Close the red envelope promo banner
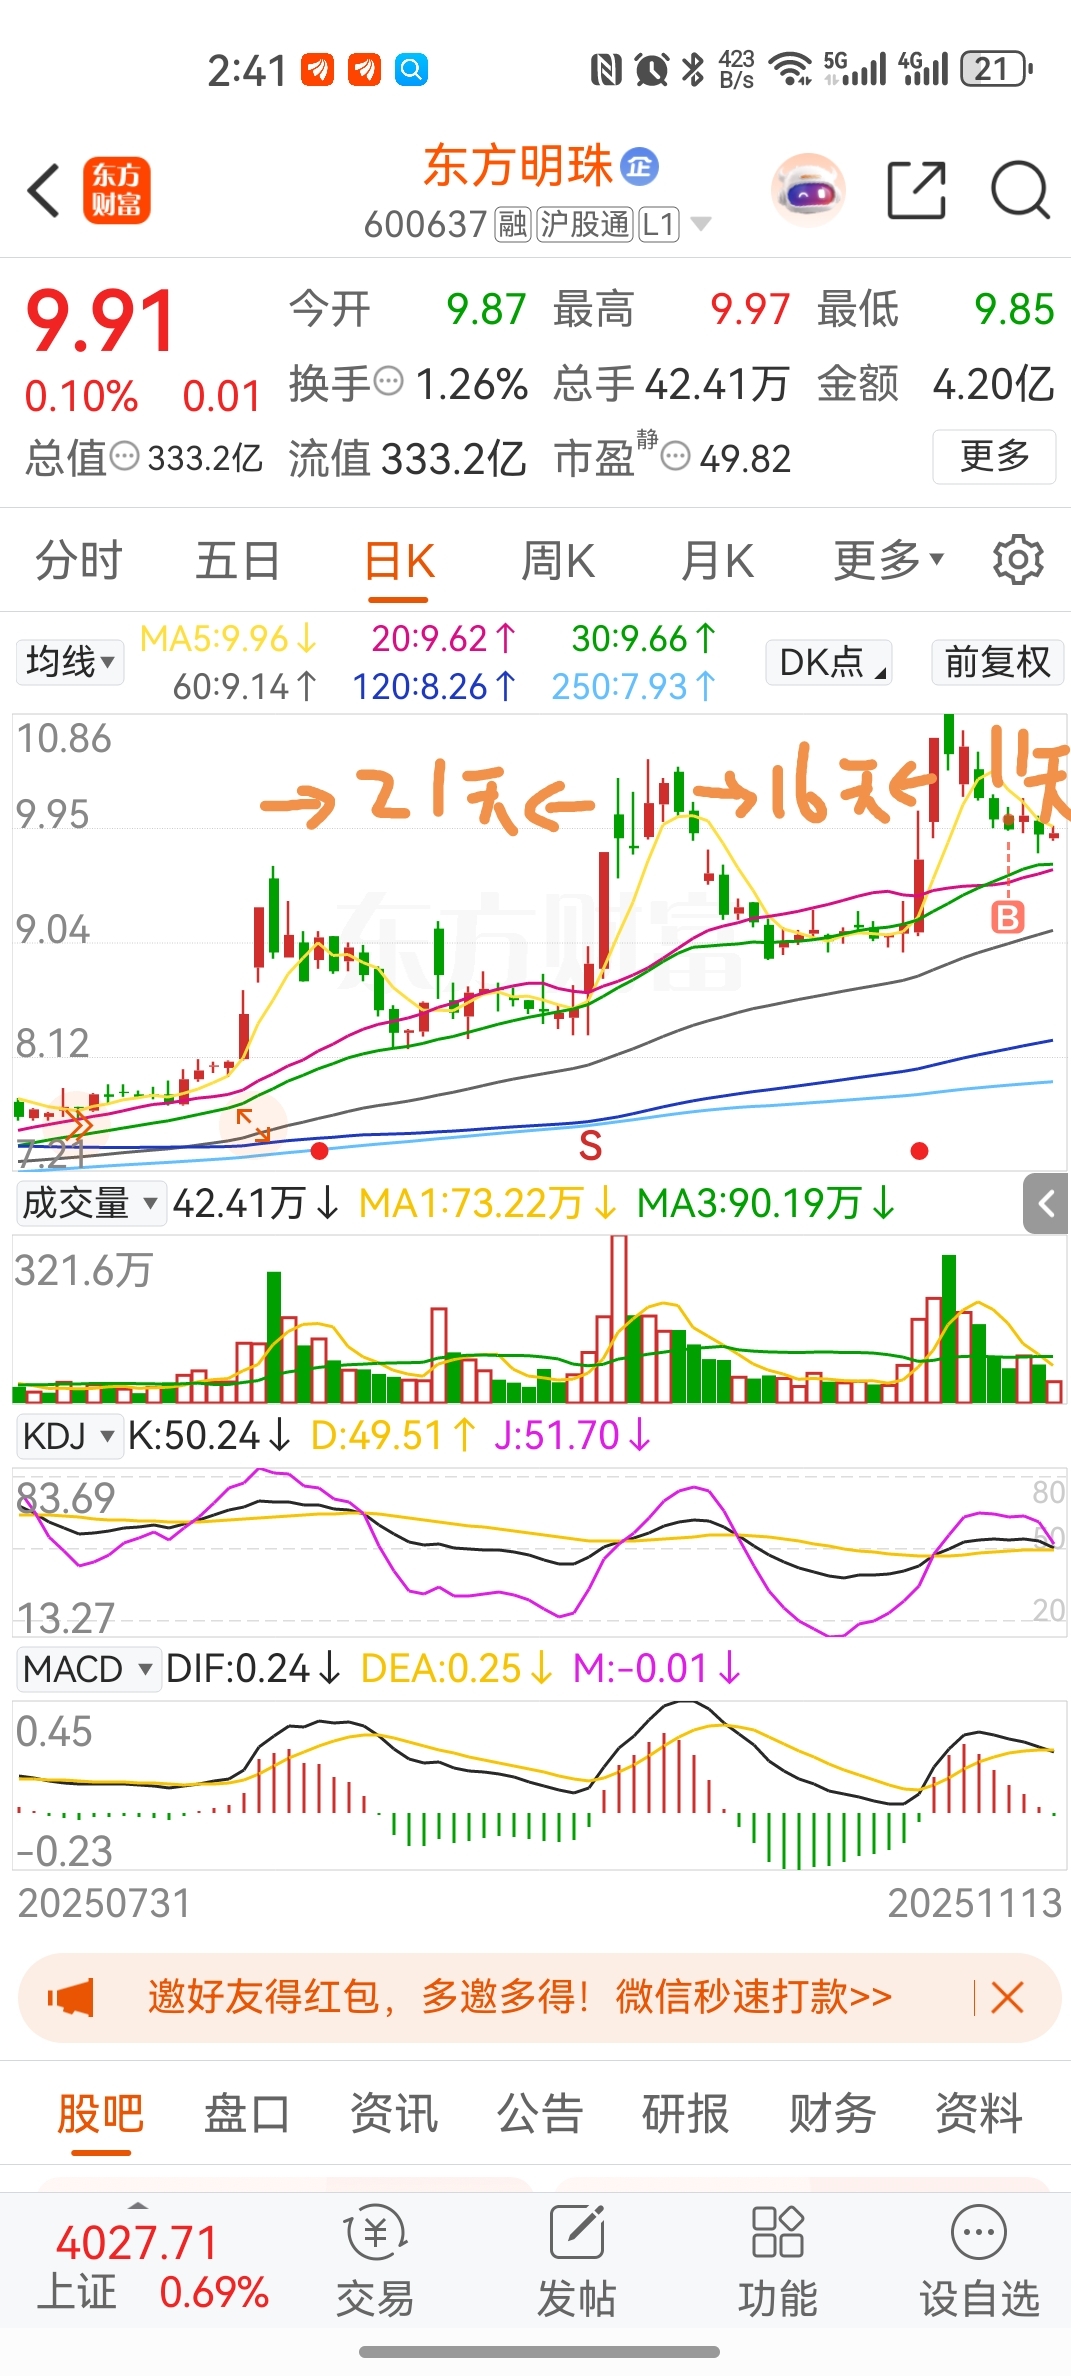This screenshot has width=1071, height=2376. coord(1007,1998)
